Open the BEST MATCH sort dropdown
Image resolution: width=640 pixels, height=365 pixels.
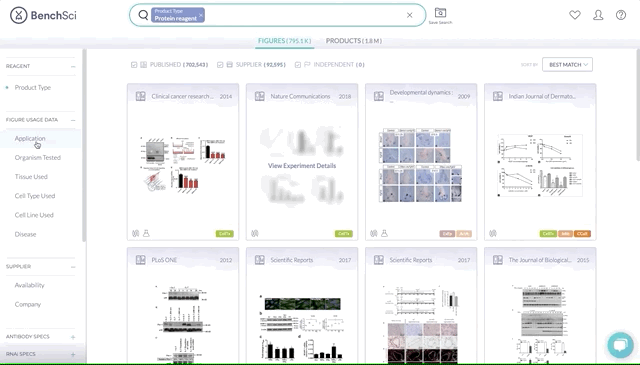[x=567, y=65]
